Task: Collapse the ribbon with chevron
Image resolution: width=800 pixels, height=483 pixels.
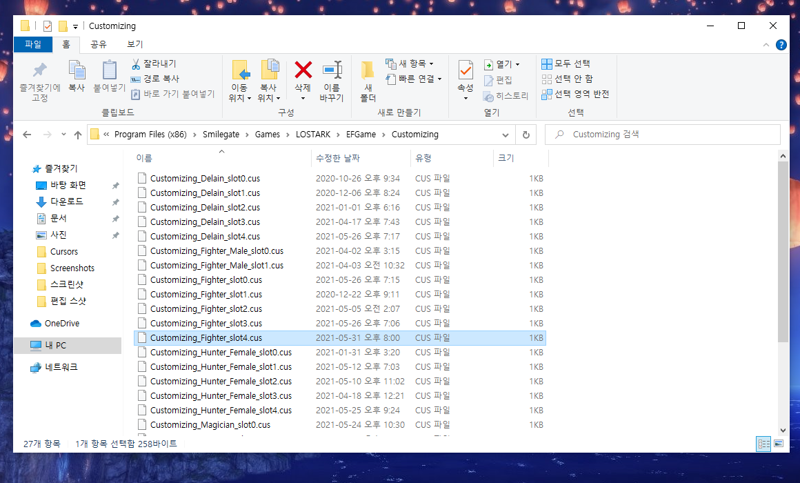Action: tap(766, 45)
